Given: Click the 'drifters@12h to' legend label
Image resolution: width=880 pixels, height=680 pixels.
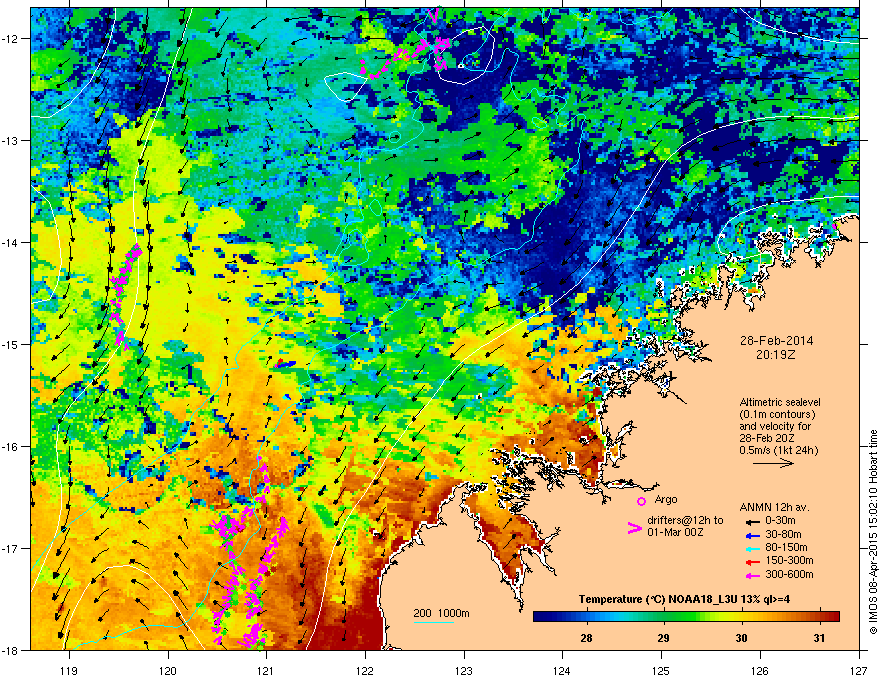Looking at the screenshot, I should 685,521.
